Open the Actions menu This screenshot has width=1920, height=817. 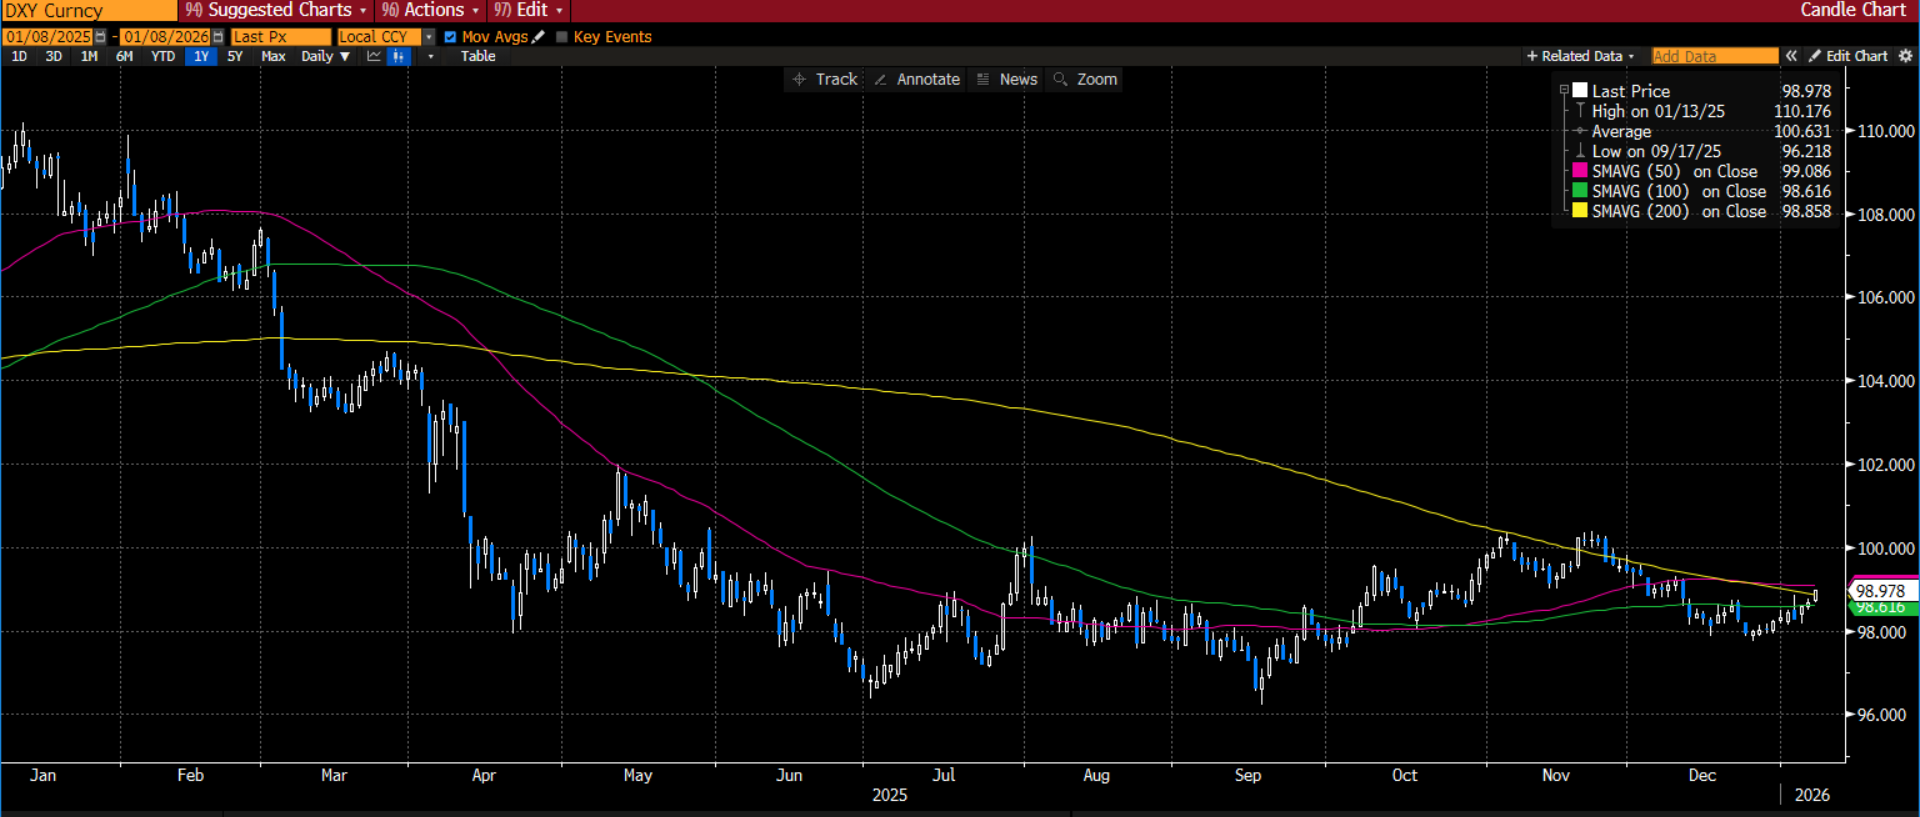click(431, 10)
